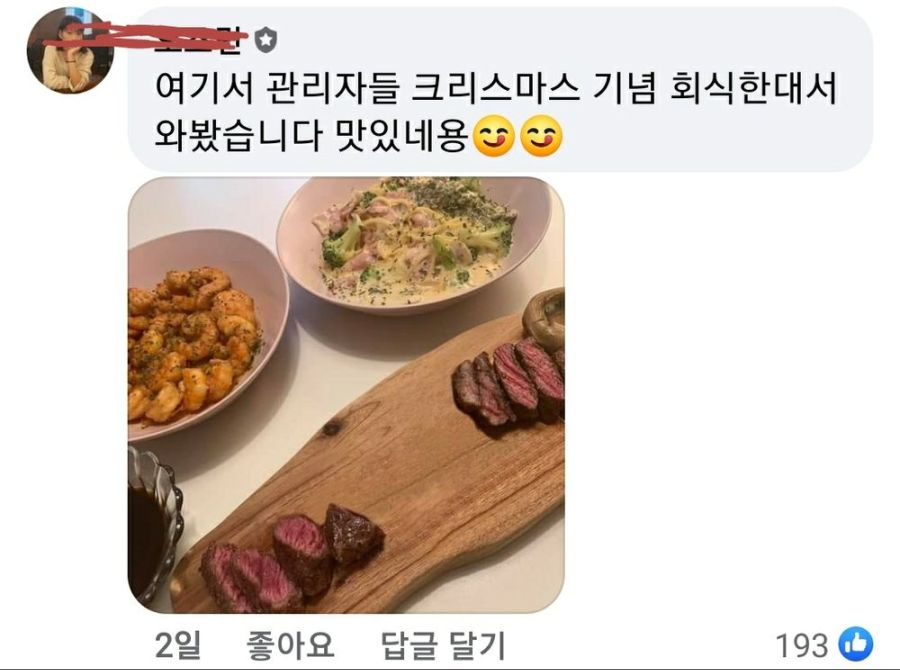Screen dimensions: 900x670
Task: Click the first yummy face emoji
Action: (x=494, y=137)
